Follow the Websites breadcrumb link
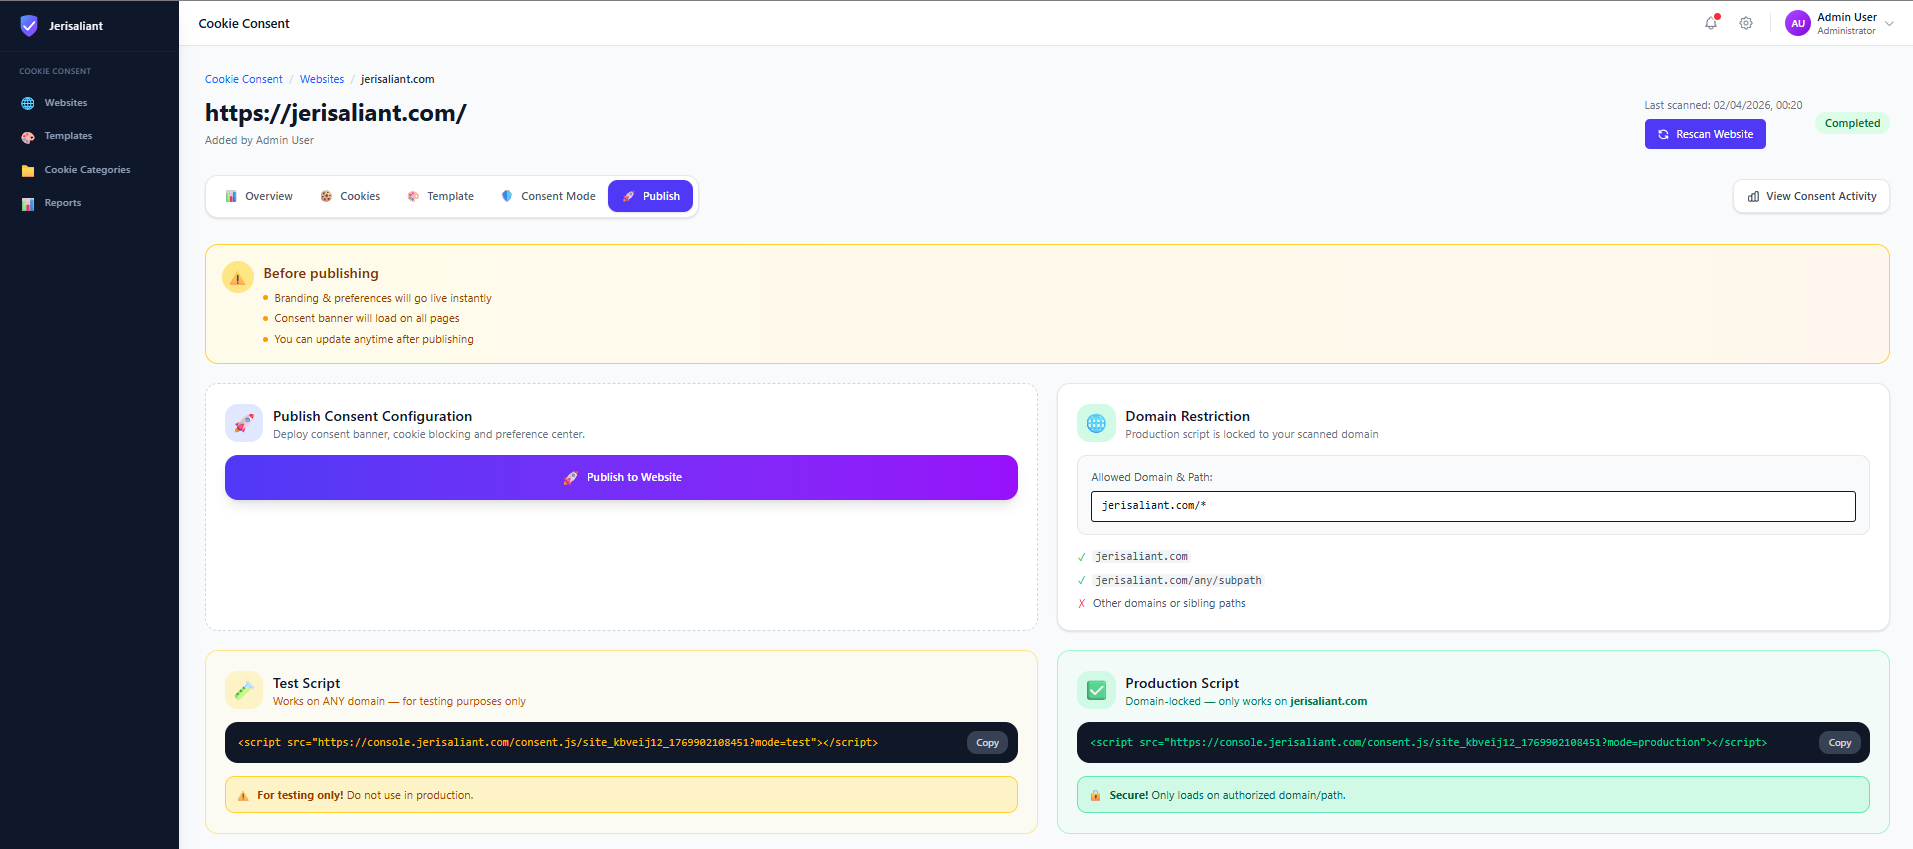The width and height of the screenshot is (1913, 849). pos(322,80)
